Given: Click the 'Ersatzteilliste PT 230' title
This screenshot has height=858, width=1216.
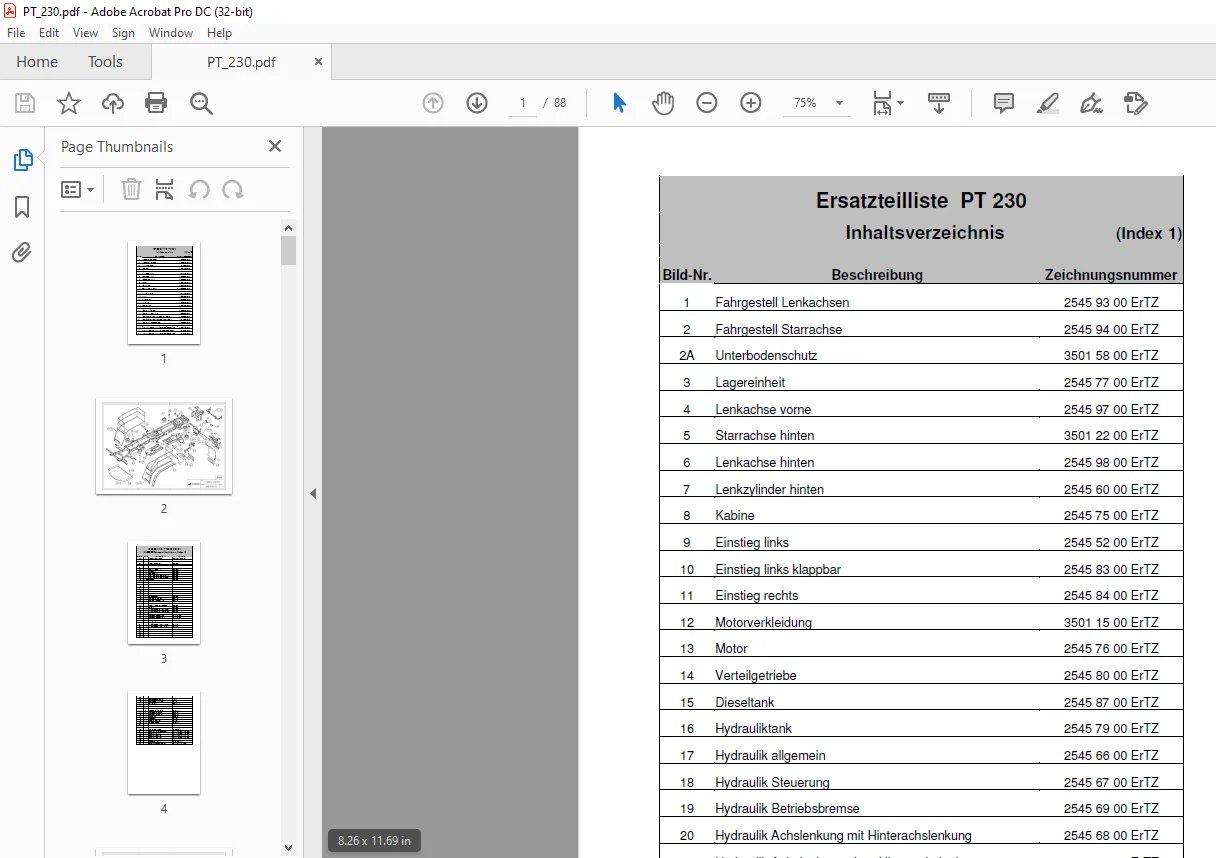Looking at the screenshot, I should [x=921, y=201].
